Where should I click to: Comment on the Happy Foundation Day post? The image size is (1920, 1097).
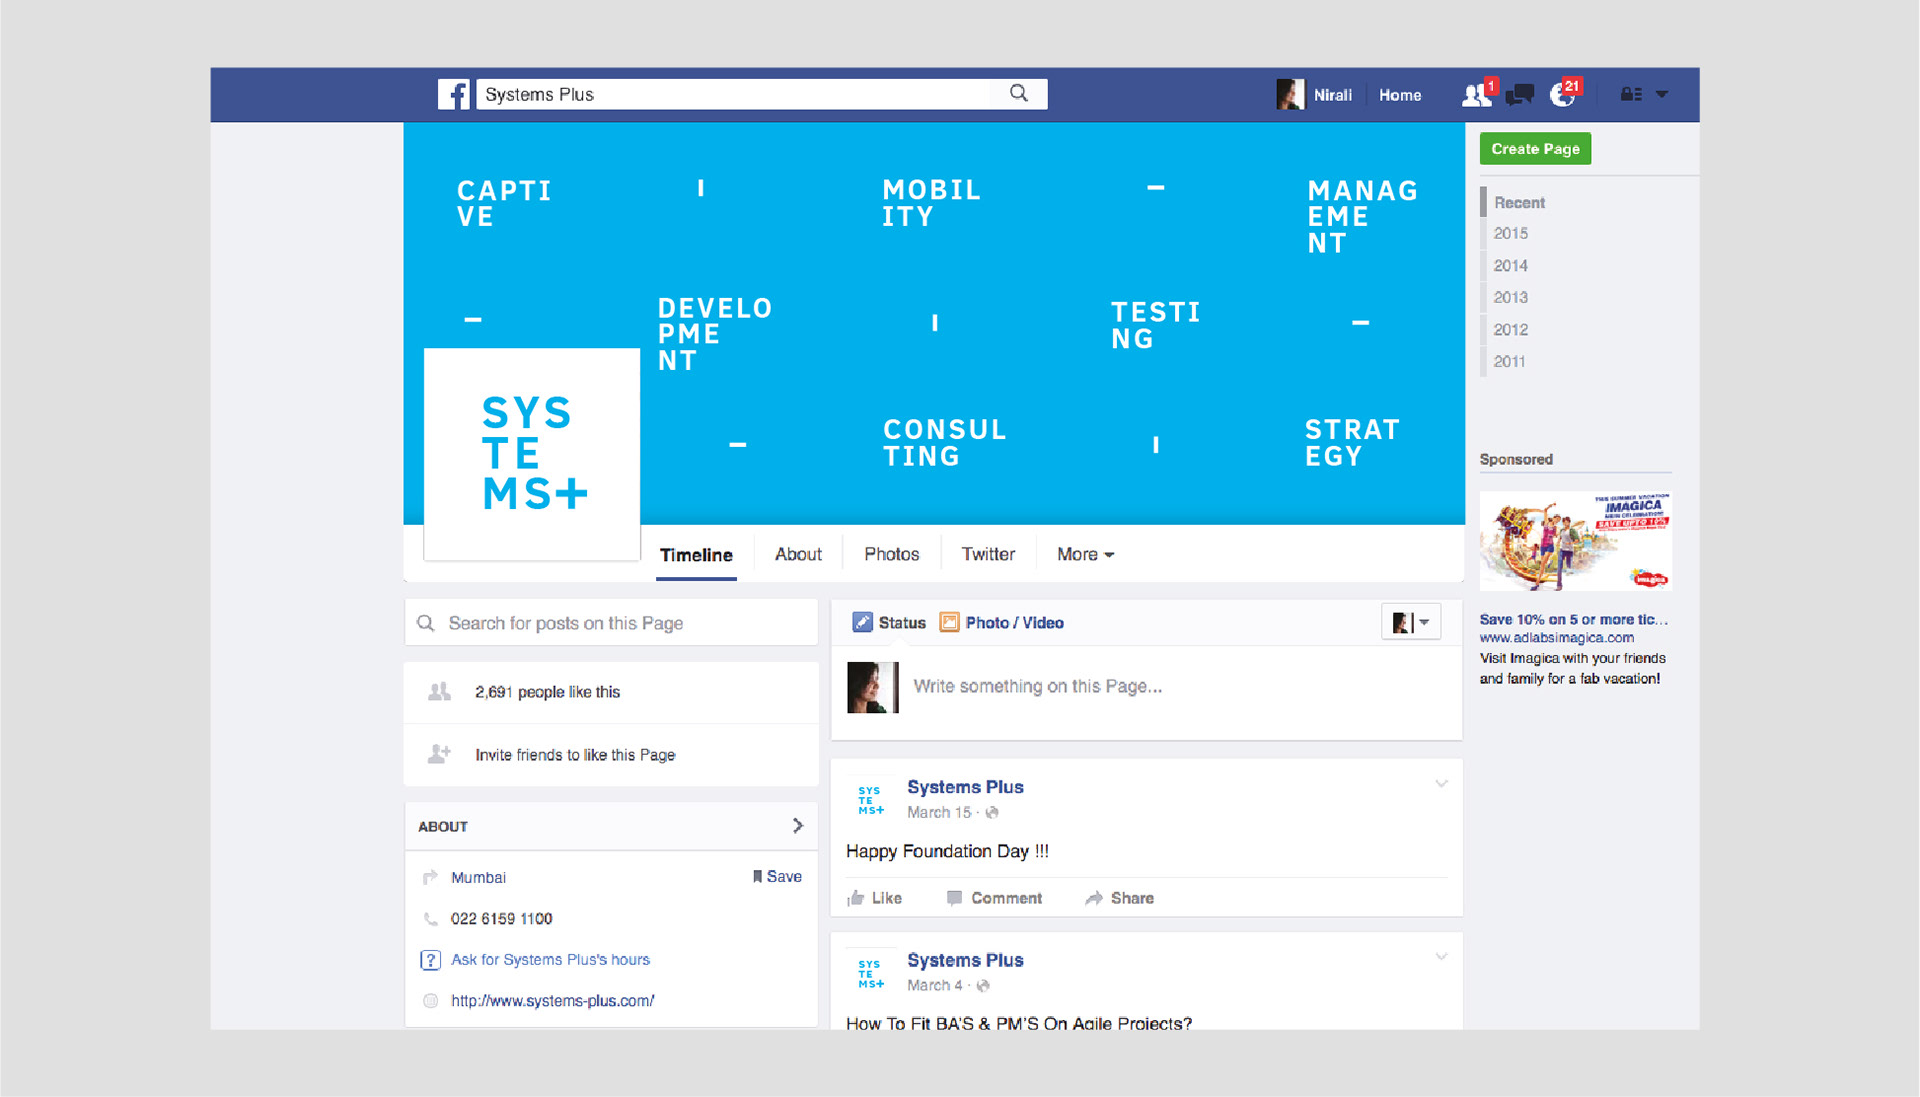pyautogui.click(x=994, y=898)
